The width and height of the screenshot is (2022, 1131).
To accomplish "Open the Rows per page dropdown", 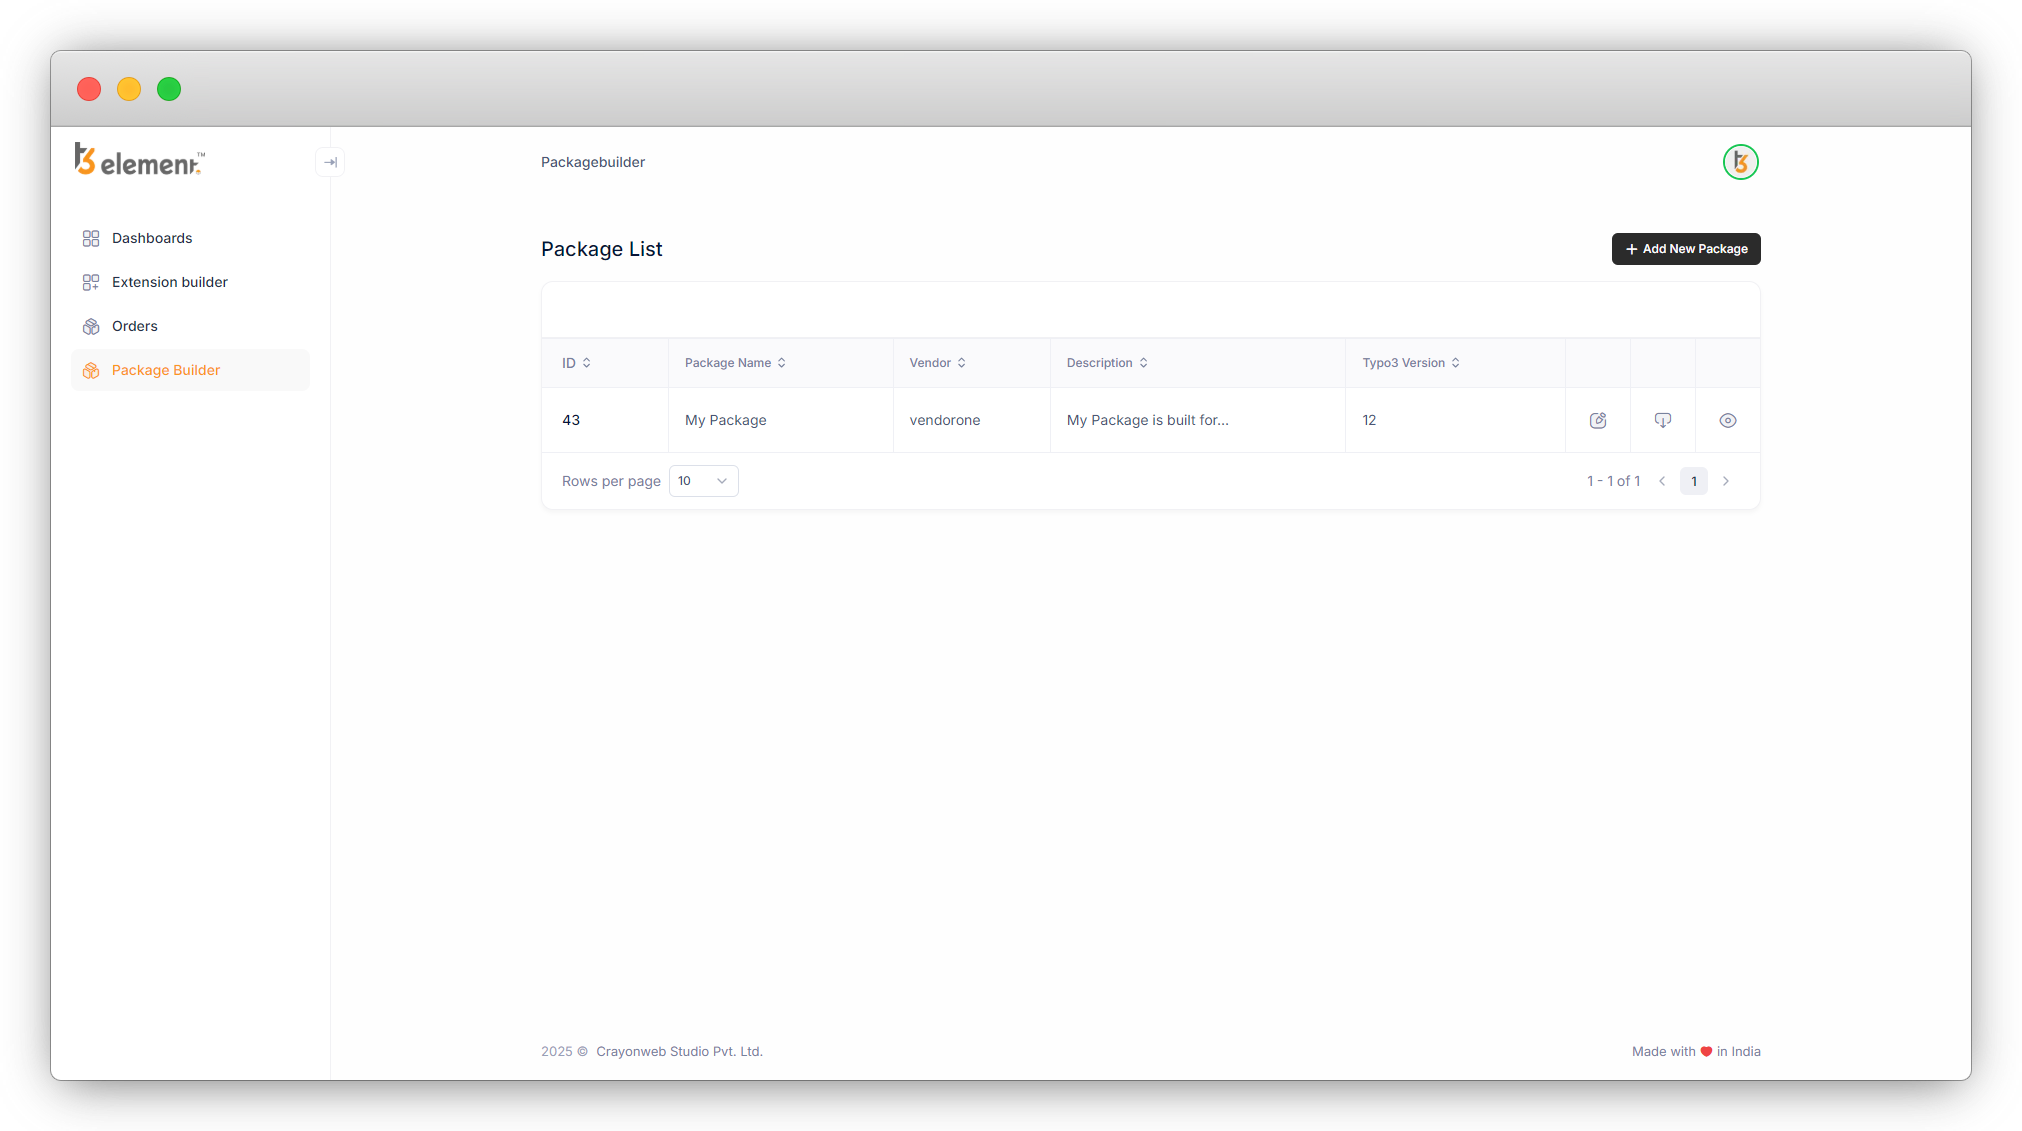I will (703, 481).
